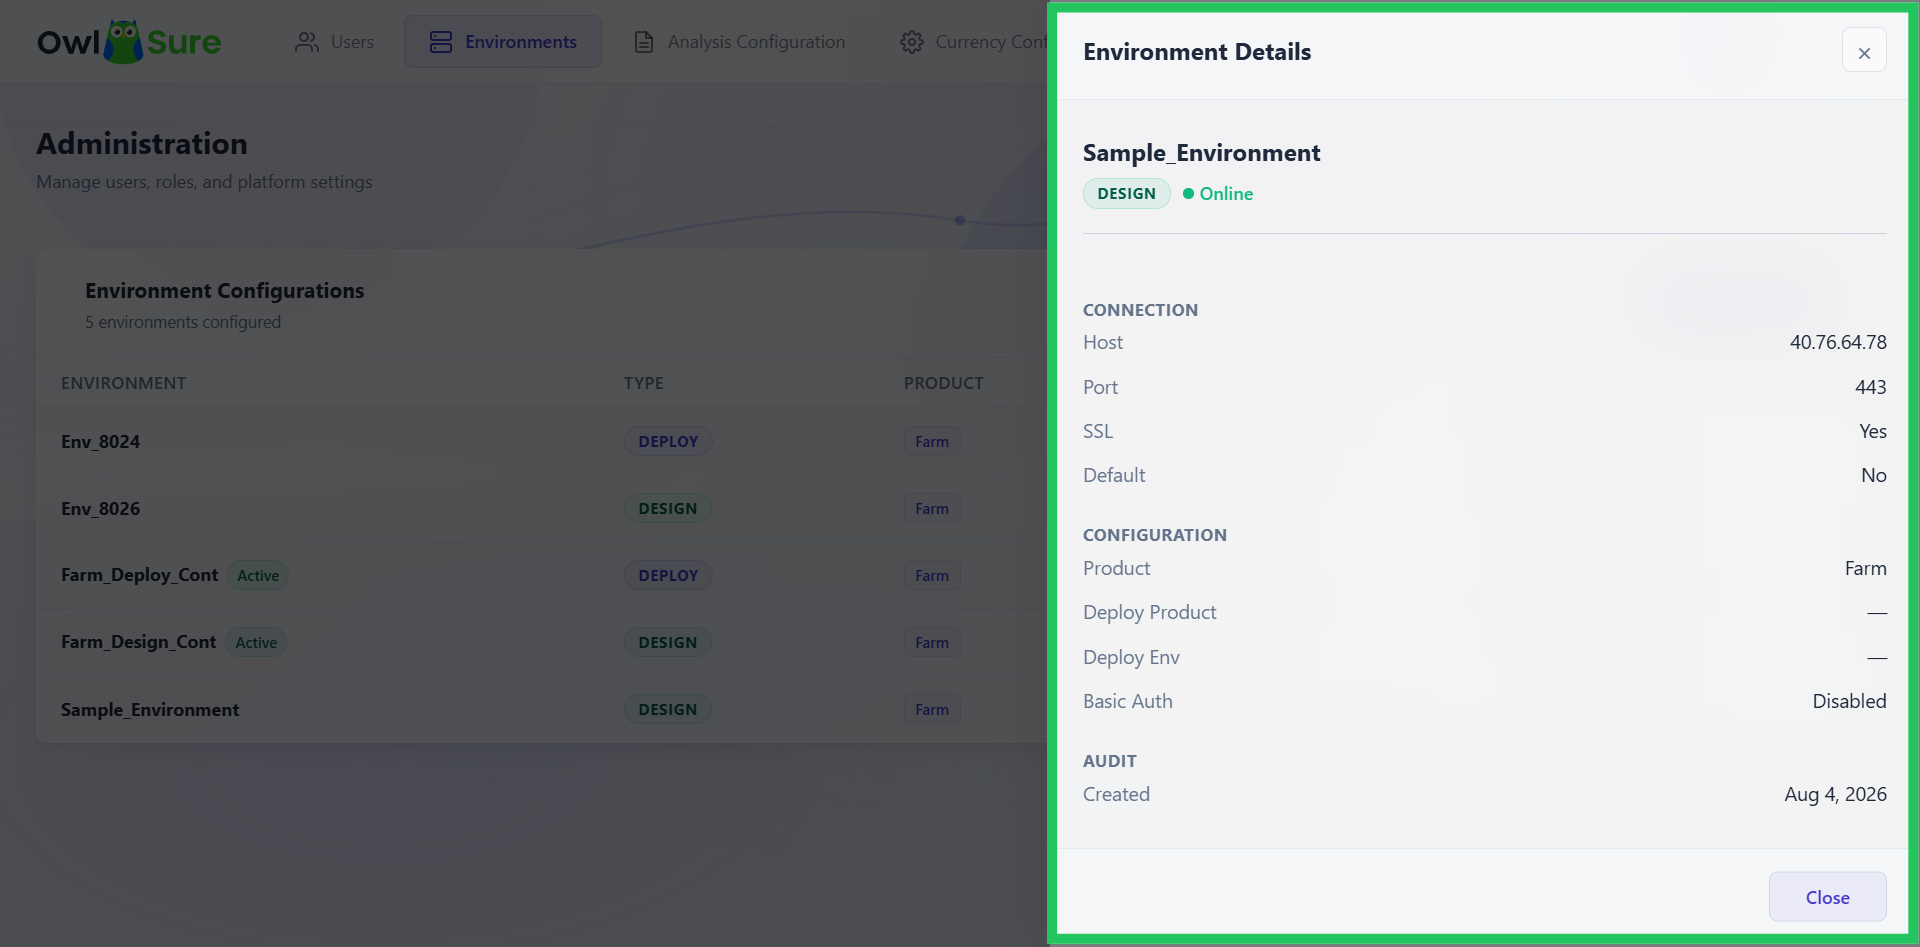Open the Users tab
The width and height of the screenshot is (1920, 947).
(x=334, y=42)
